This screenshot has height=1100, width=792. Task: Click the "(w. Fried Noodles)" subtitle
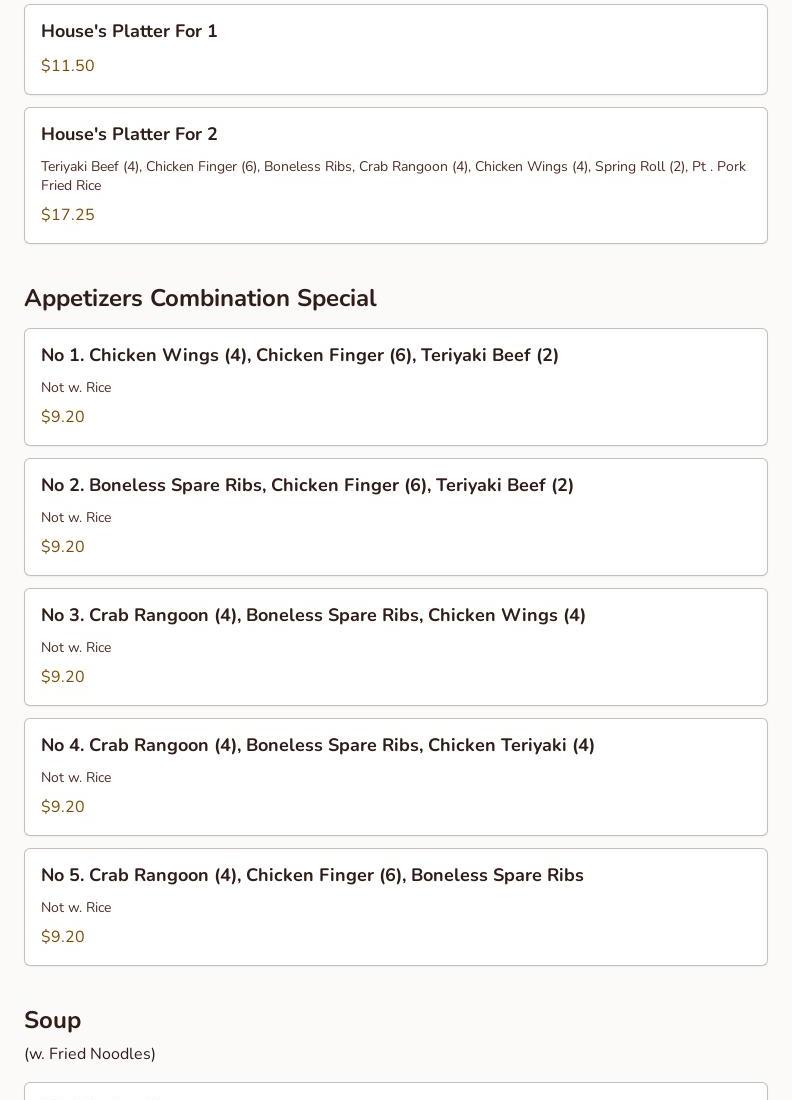click(90, 1054)
